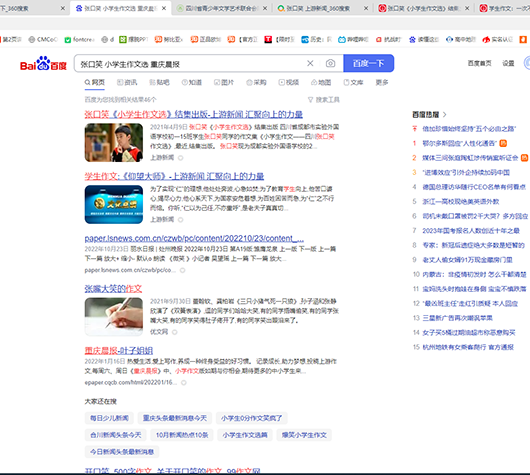Viewport: 530px width, 475px height.
Task: Open the 哔哩哔哩 bookmark
Action: (x=353, y=40)
